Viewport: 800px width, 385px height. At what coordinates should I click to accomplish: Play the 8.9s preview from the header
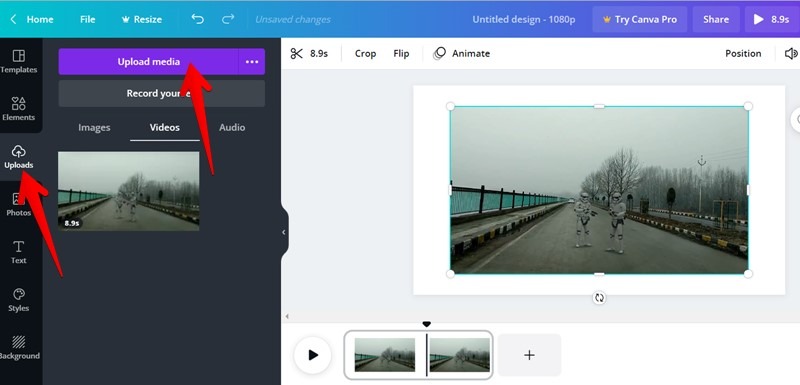point(771,19)
